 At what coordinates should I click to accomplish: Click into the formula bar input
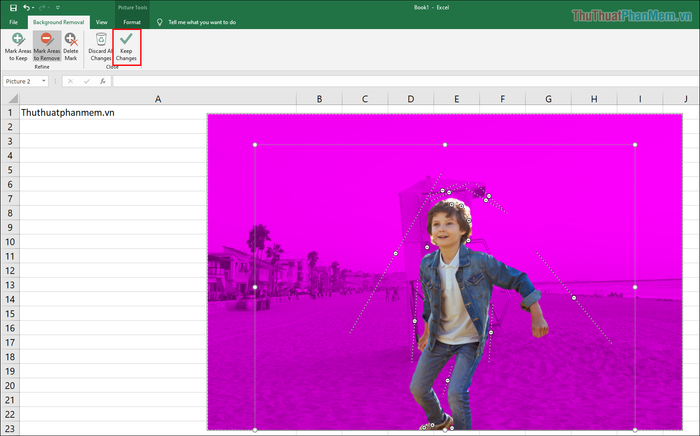click(405, 81)
